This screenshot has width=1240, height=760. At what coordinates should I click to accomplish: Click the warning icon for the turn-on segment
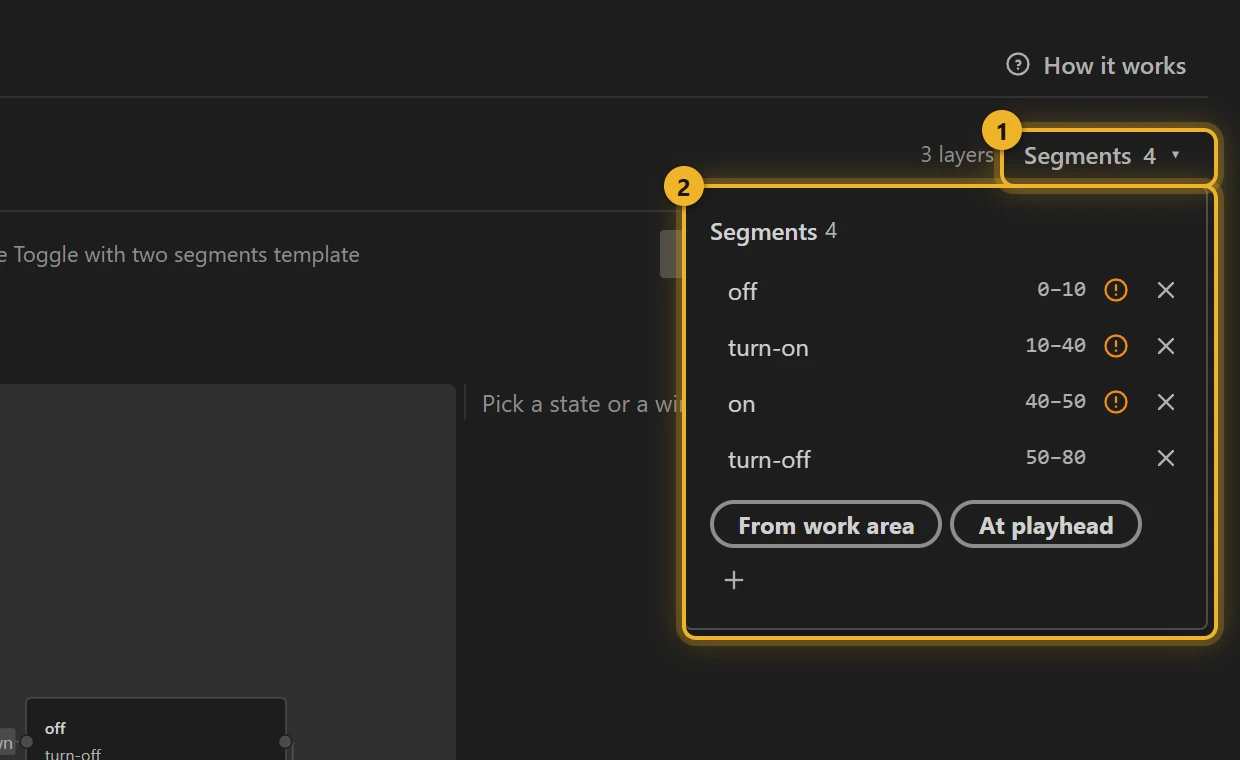[x=1116, y=346]
